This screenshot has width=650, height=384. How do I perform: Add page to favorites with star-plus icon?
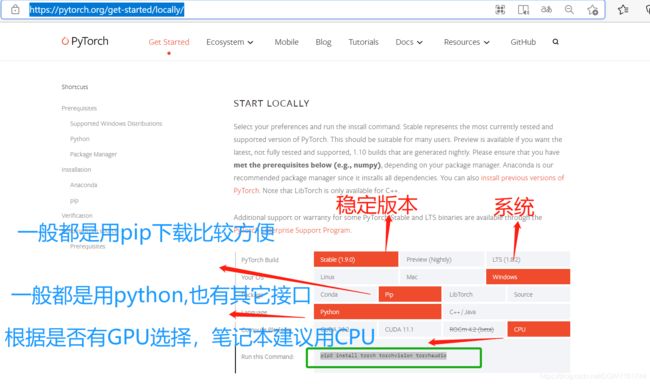click(593, 10)
